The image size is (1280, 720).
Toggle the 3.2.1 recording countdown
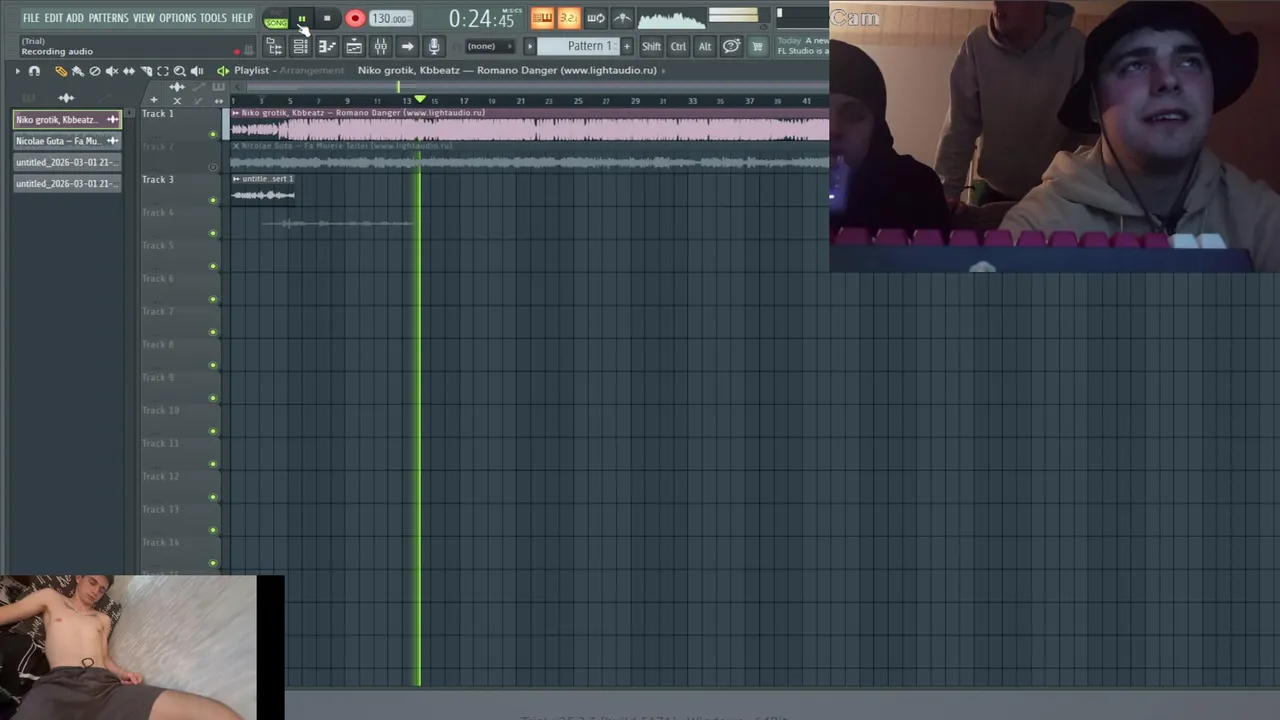(x=568, y=18)
